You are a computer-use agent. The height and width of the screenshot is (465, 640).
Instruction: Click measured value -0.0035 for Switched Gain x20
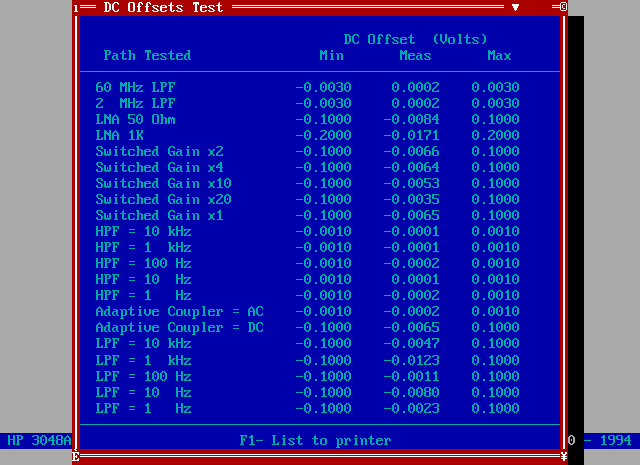pyautogui.click(x=411, y=200)
